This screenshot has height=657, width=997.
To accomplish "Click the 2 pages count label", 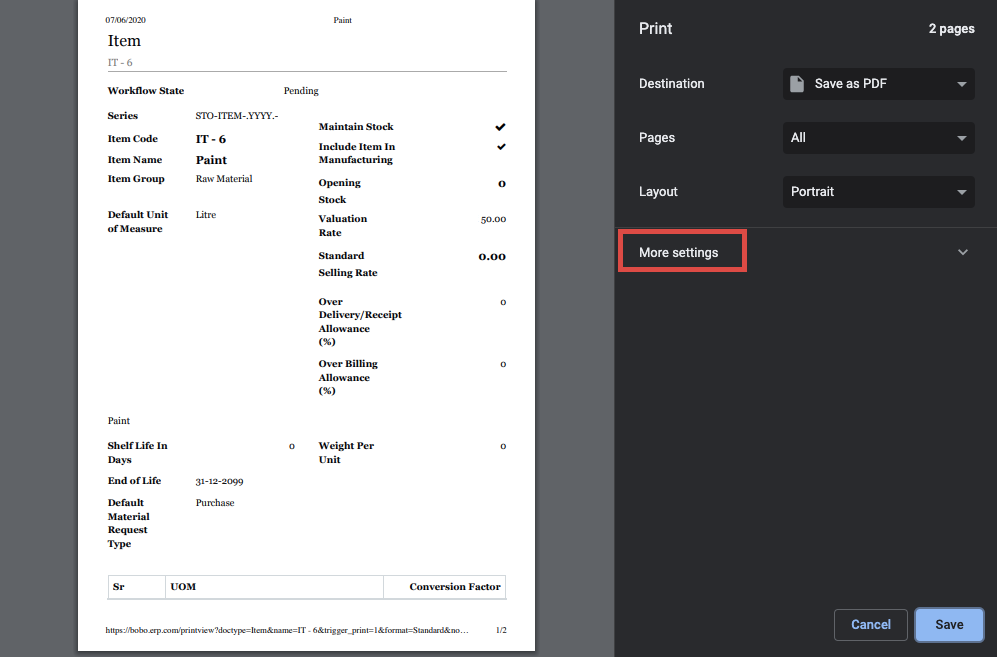I will [x=950, y=29].
